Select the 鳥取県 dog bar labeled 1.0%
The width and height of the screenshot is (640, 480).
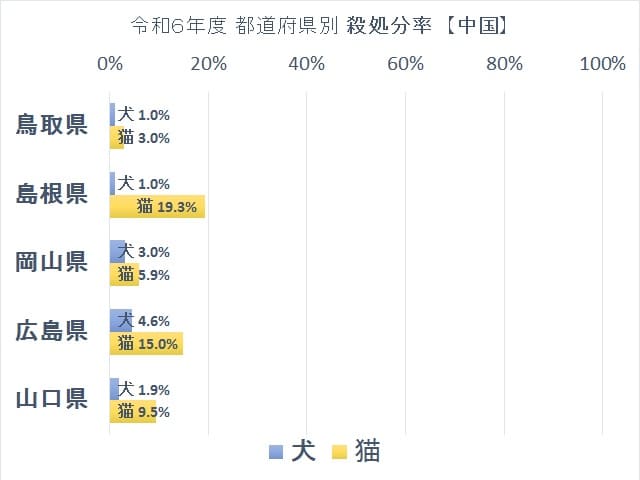[113, 114]
